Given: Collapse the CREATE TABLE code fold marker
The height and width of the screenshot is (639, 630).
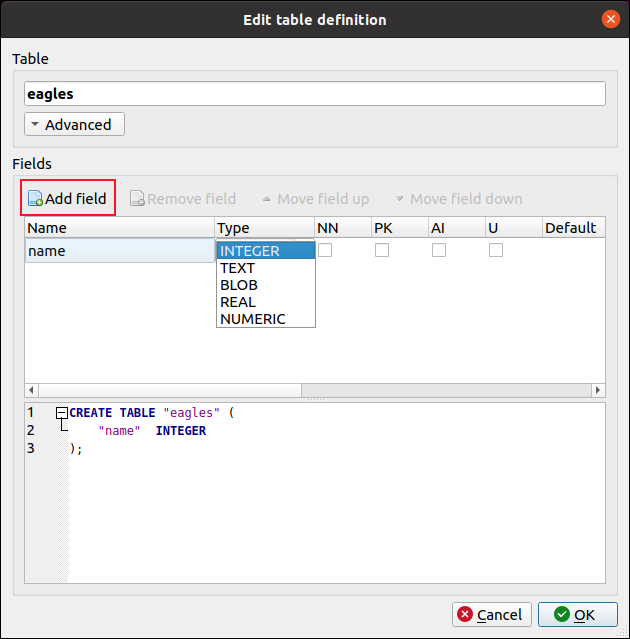Looking at the screenshot, I should pos(62,413).
